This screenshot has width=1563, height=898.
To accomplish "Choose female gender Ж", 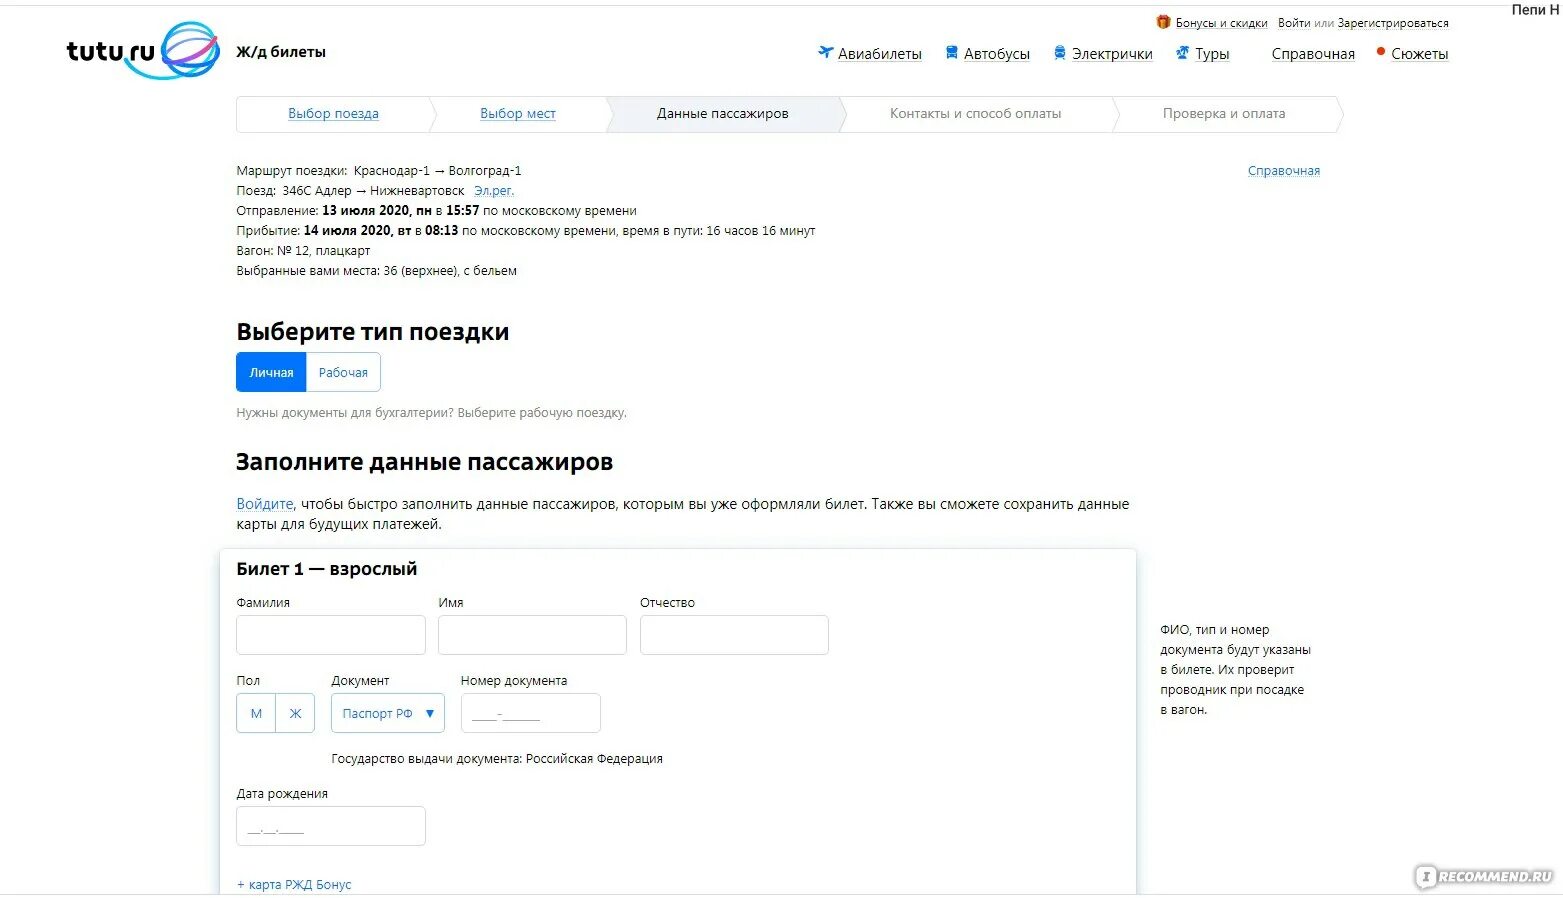I will click(295, 713).
